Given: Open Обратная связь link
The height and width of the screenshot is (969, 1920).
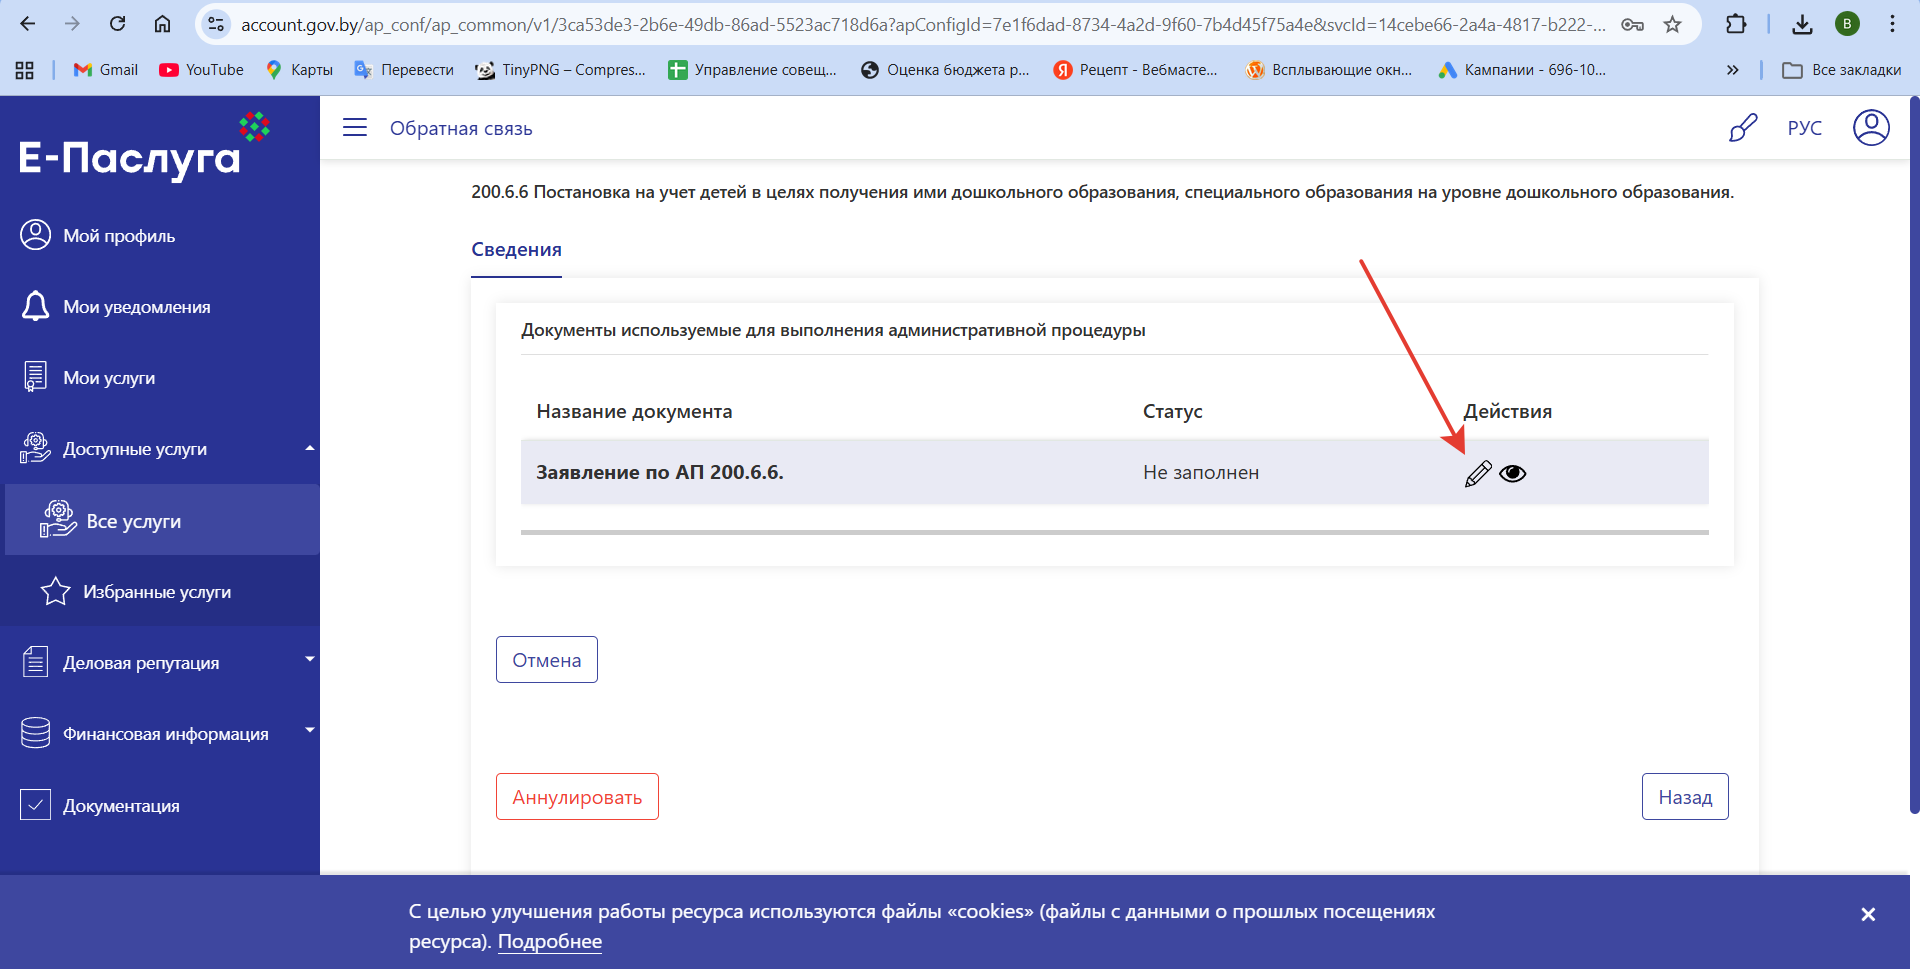Looking at the screenshot, I should coord(461,128).
